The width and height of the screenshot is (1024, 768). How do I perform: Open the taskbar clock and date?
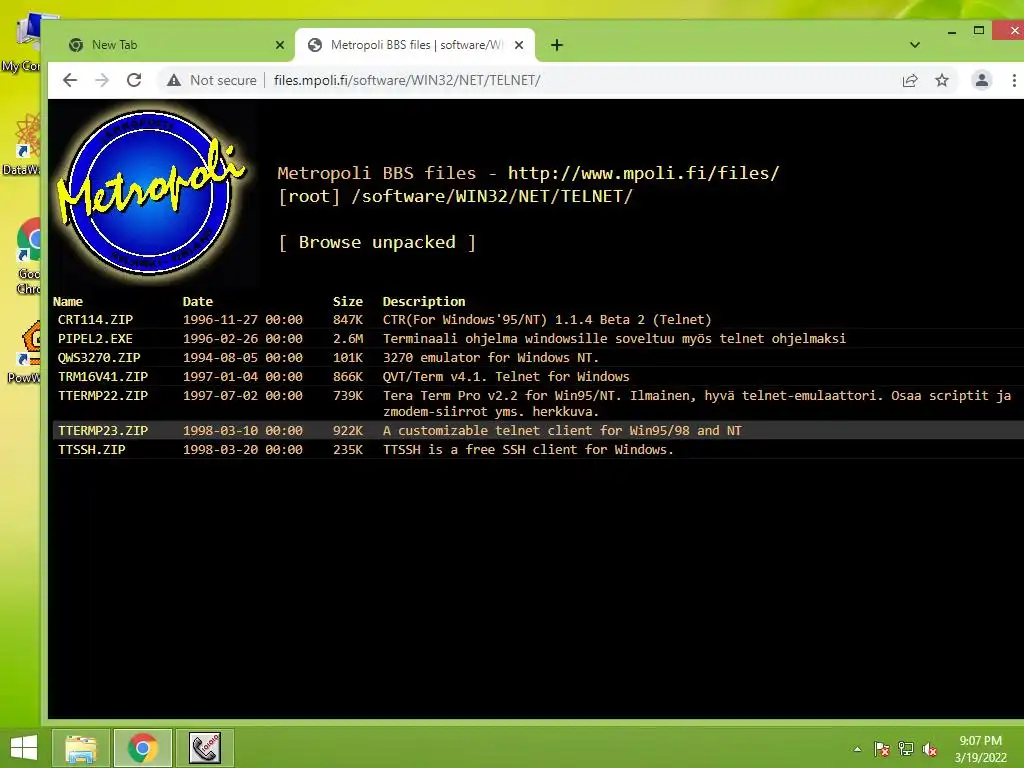coord(980,749)
